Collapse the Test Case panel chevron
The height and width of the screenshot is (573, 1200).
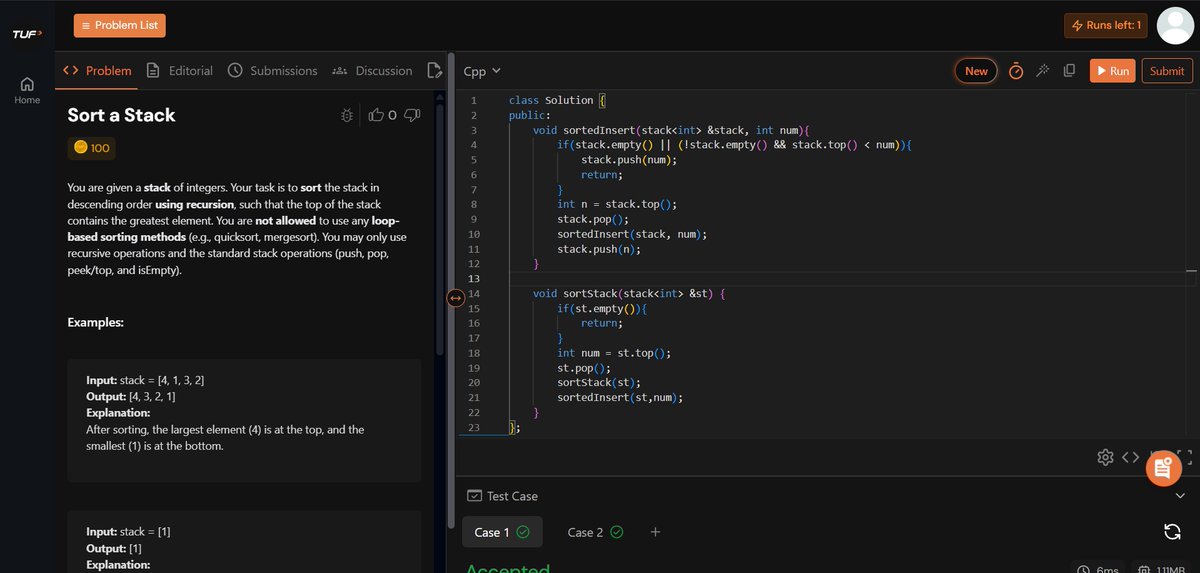tap(1180, 496)
